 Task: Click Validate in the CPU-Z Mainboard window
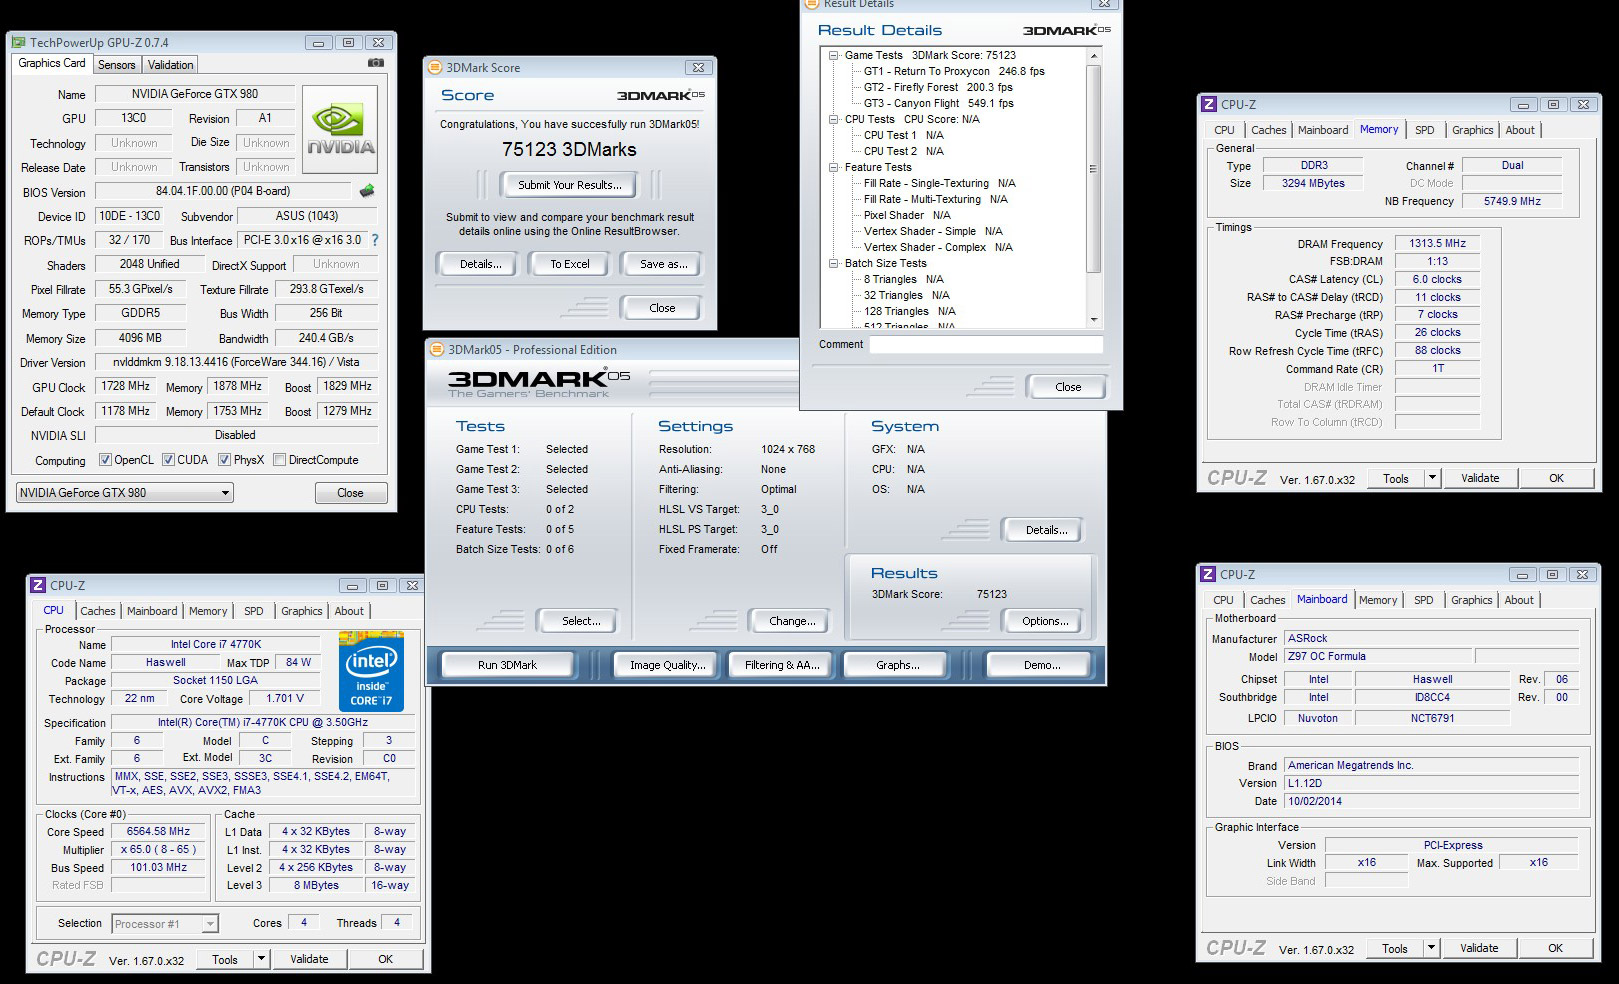(1479, 948)
